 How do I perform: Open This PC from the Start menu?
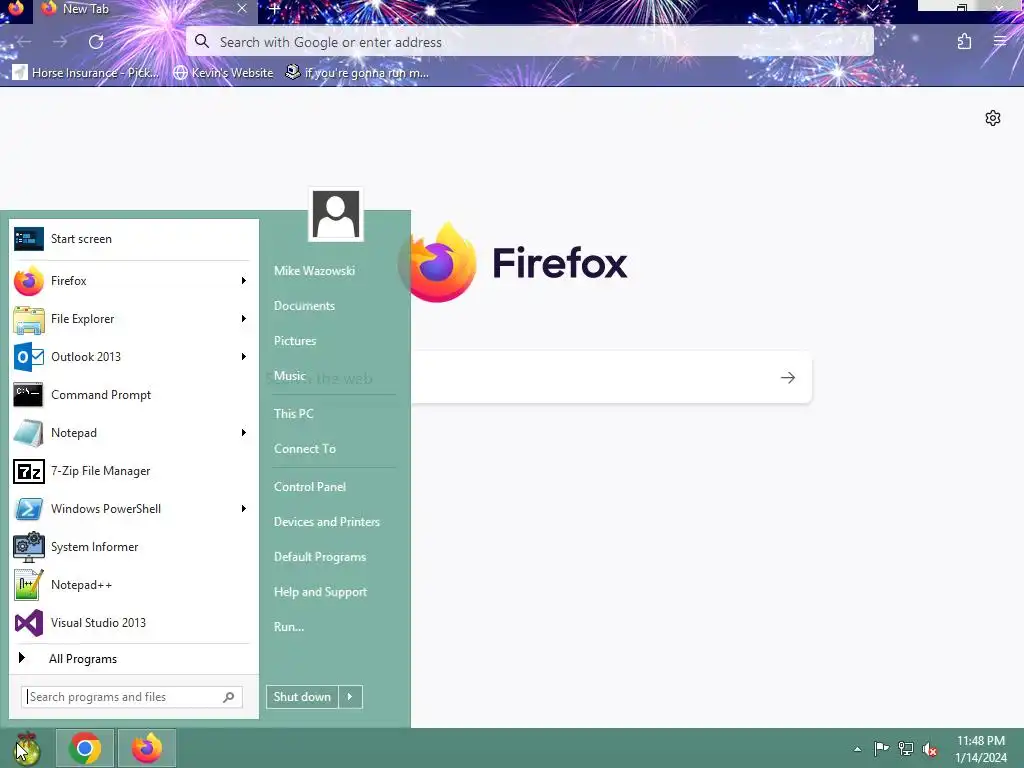pos(293,413)
